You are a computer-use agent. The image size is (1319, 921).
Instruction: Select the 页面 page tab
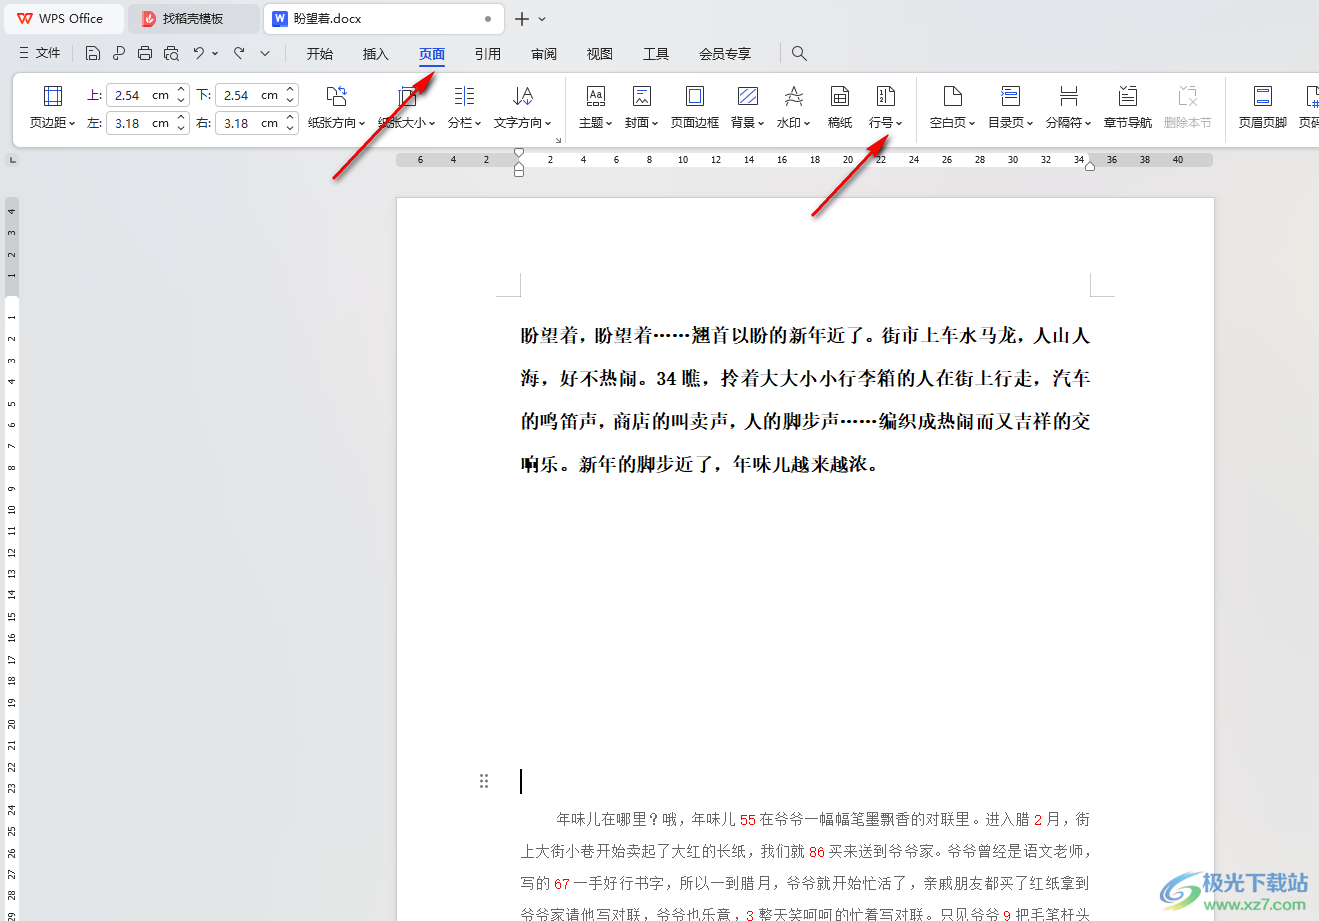pyautogui.click(x=432, y=54)
